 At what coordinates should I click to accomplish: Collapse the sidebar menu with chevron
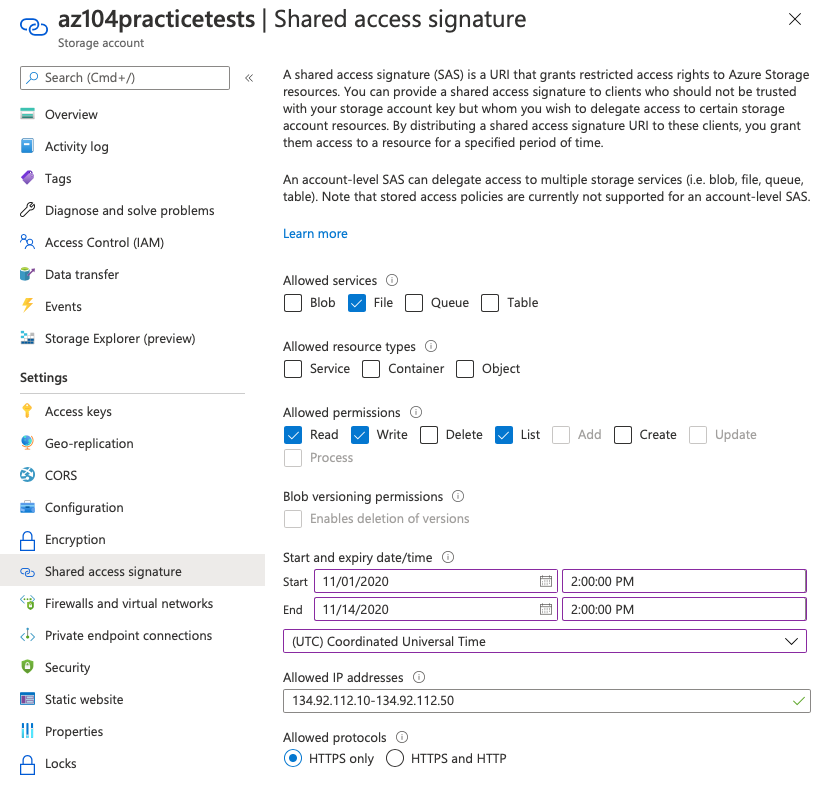pyautogui.click(x=249, y=78)
